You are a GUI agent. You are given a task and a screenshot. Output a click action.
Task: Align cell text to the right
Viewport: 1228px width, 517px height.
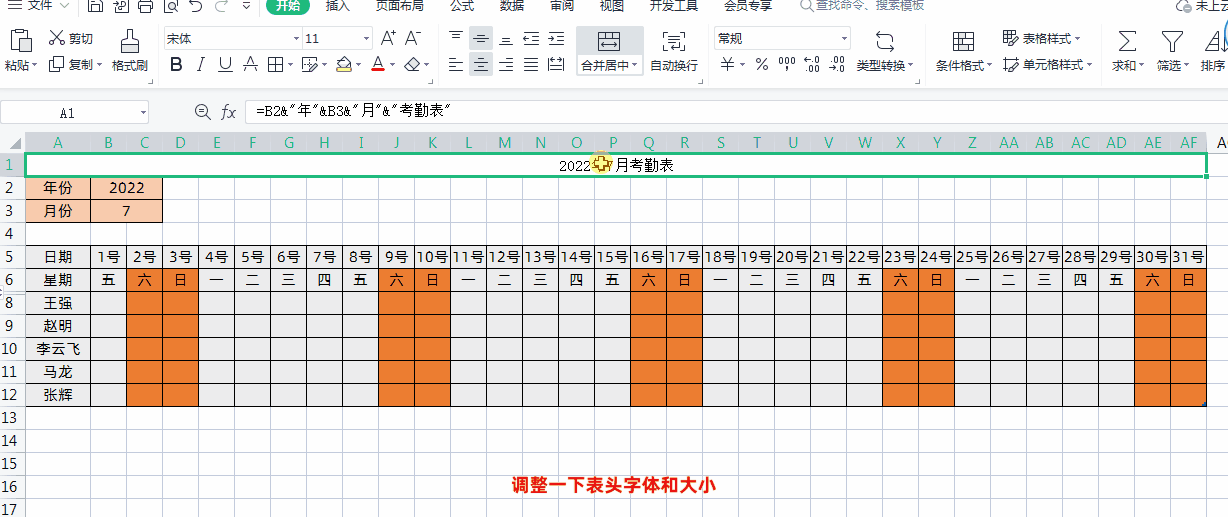pyautogui.click(x=506, y=65)
